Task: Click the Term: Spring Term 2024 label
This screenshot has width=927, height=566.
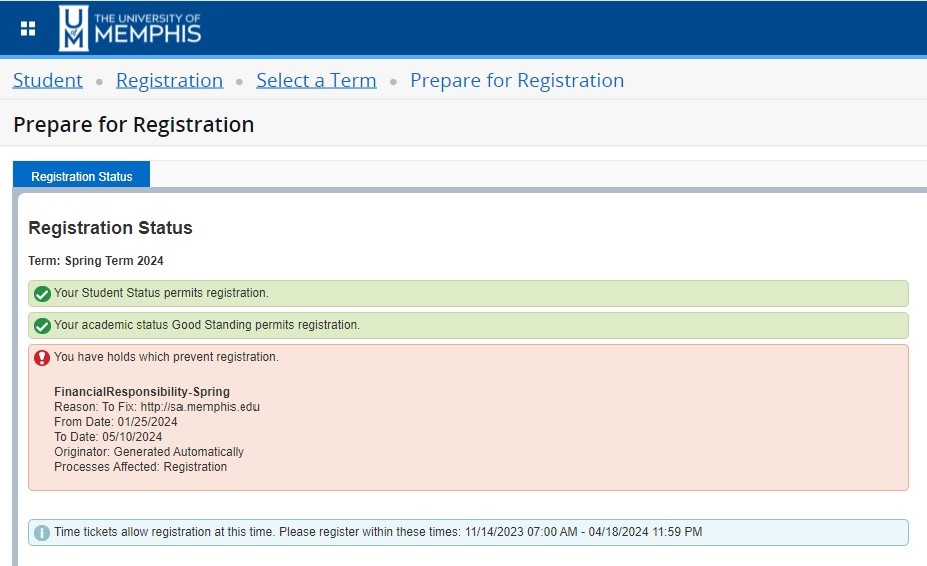Action: [x=96, y=261]
